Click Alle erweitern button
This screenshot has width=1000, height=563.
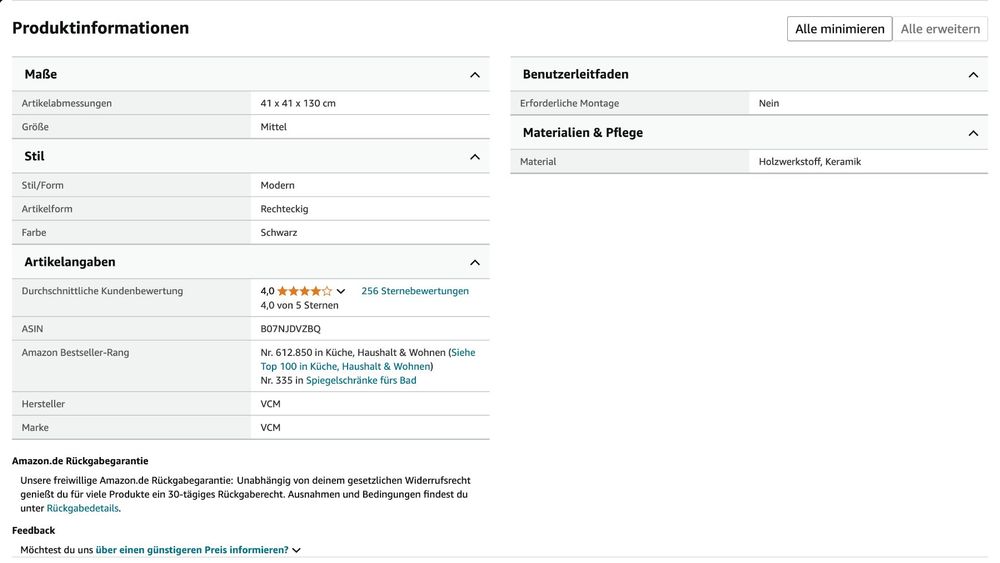pos(940,29)
